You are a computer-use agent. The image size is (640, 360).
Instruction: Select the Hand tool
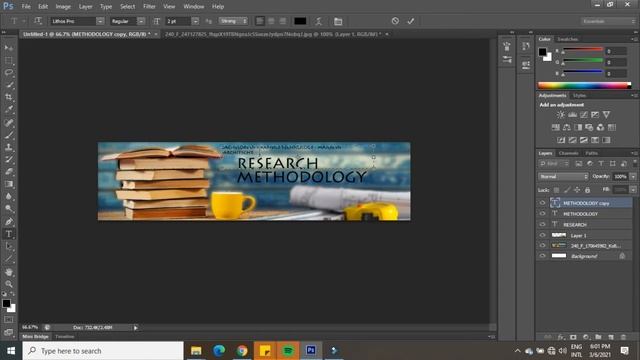(x=9, y=272)
